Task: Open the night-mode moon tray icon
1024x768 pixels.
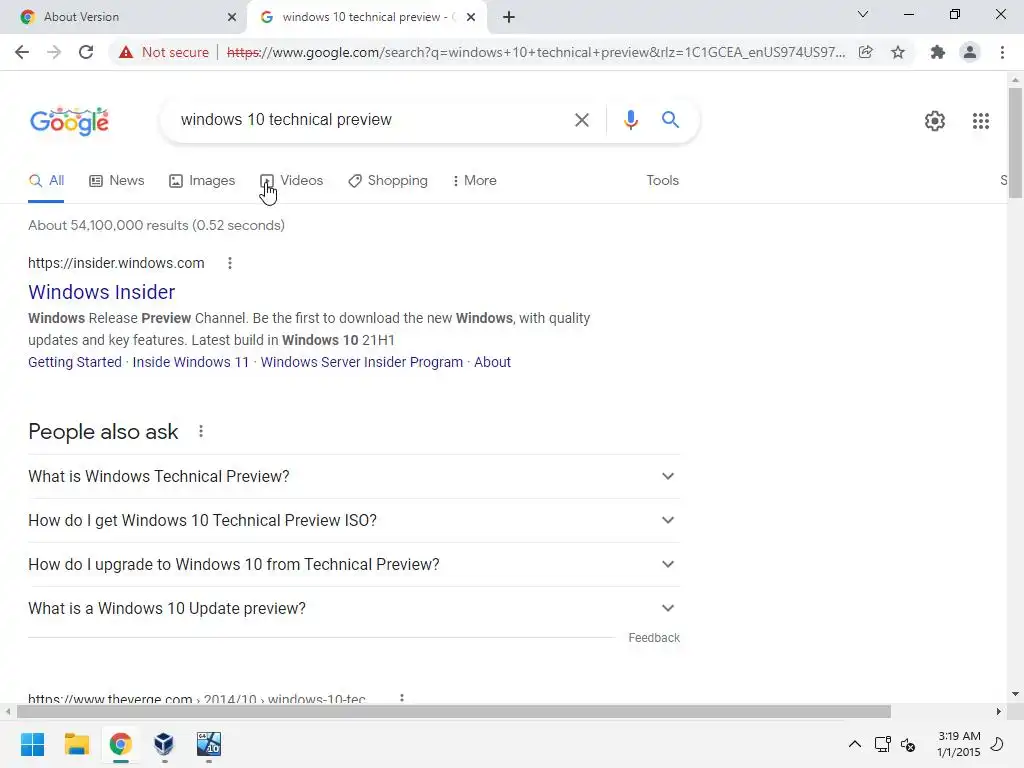Action: [997, 744]
